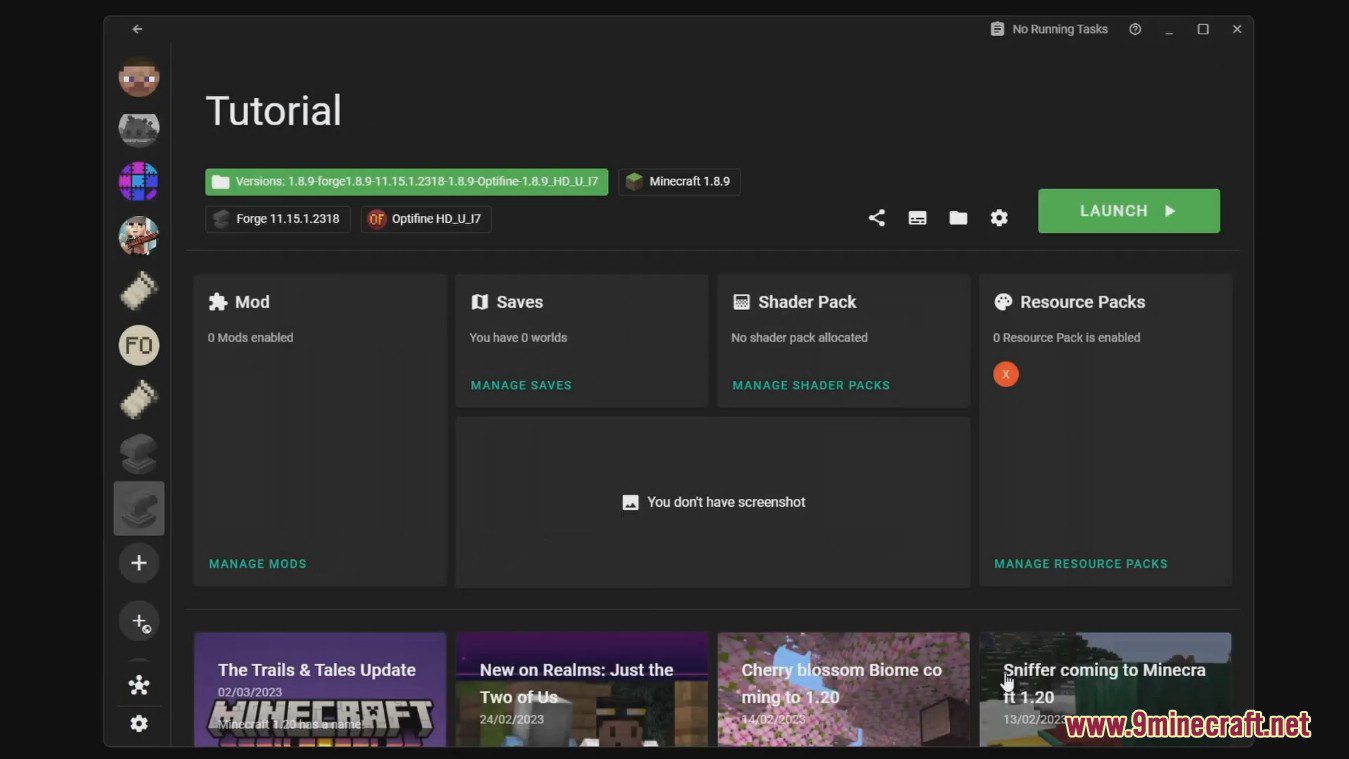1349x759 pixels.
Task: Open the Minecraft 1.8.9 version chip
Action: [679, 181]
